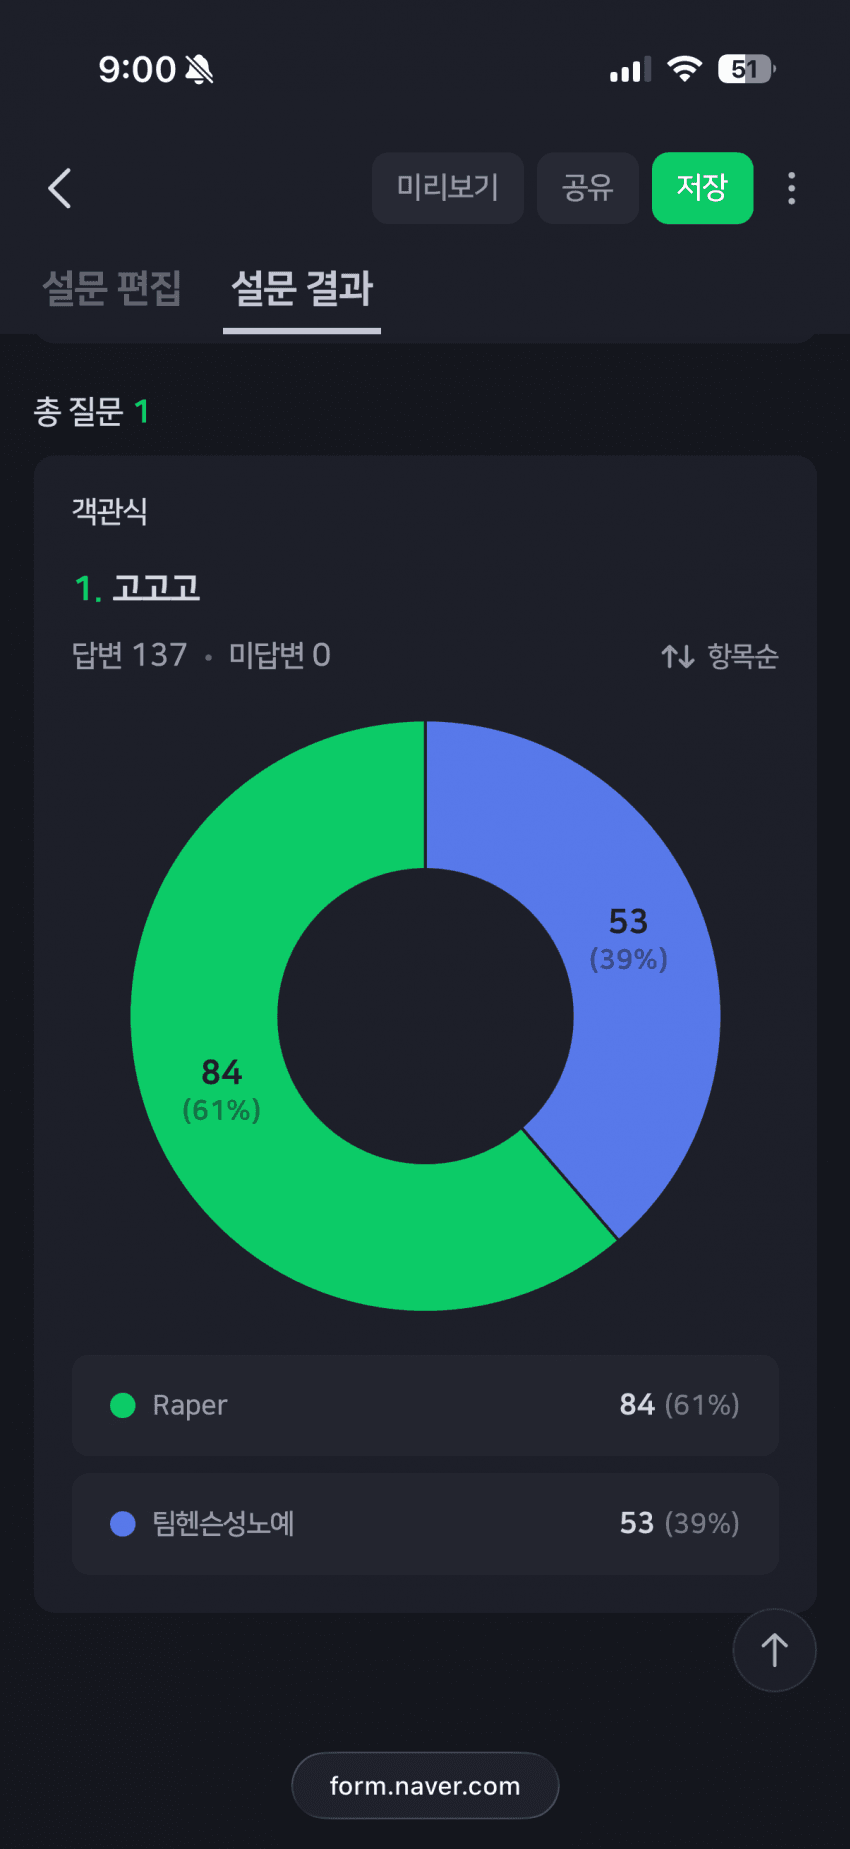Click the blue 팀헨손성노예 legend dot
The image size is (850, 1849).
tap(123, 1524)
